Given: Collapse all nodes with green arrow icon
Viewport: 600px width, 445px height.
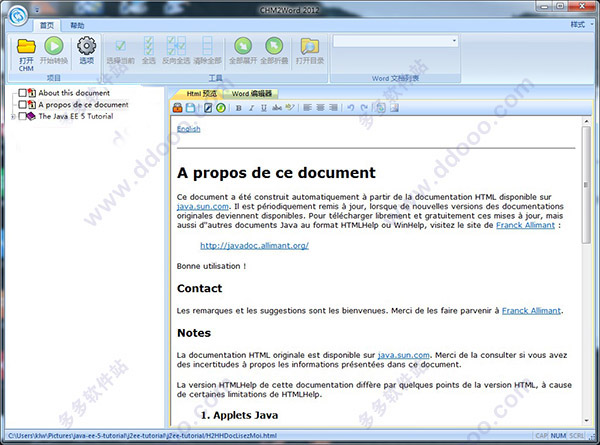Looking at the screenshot, I should (x=274, y=51).
